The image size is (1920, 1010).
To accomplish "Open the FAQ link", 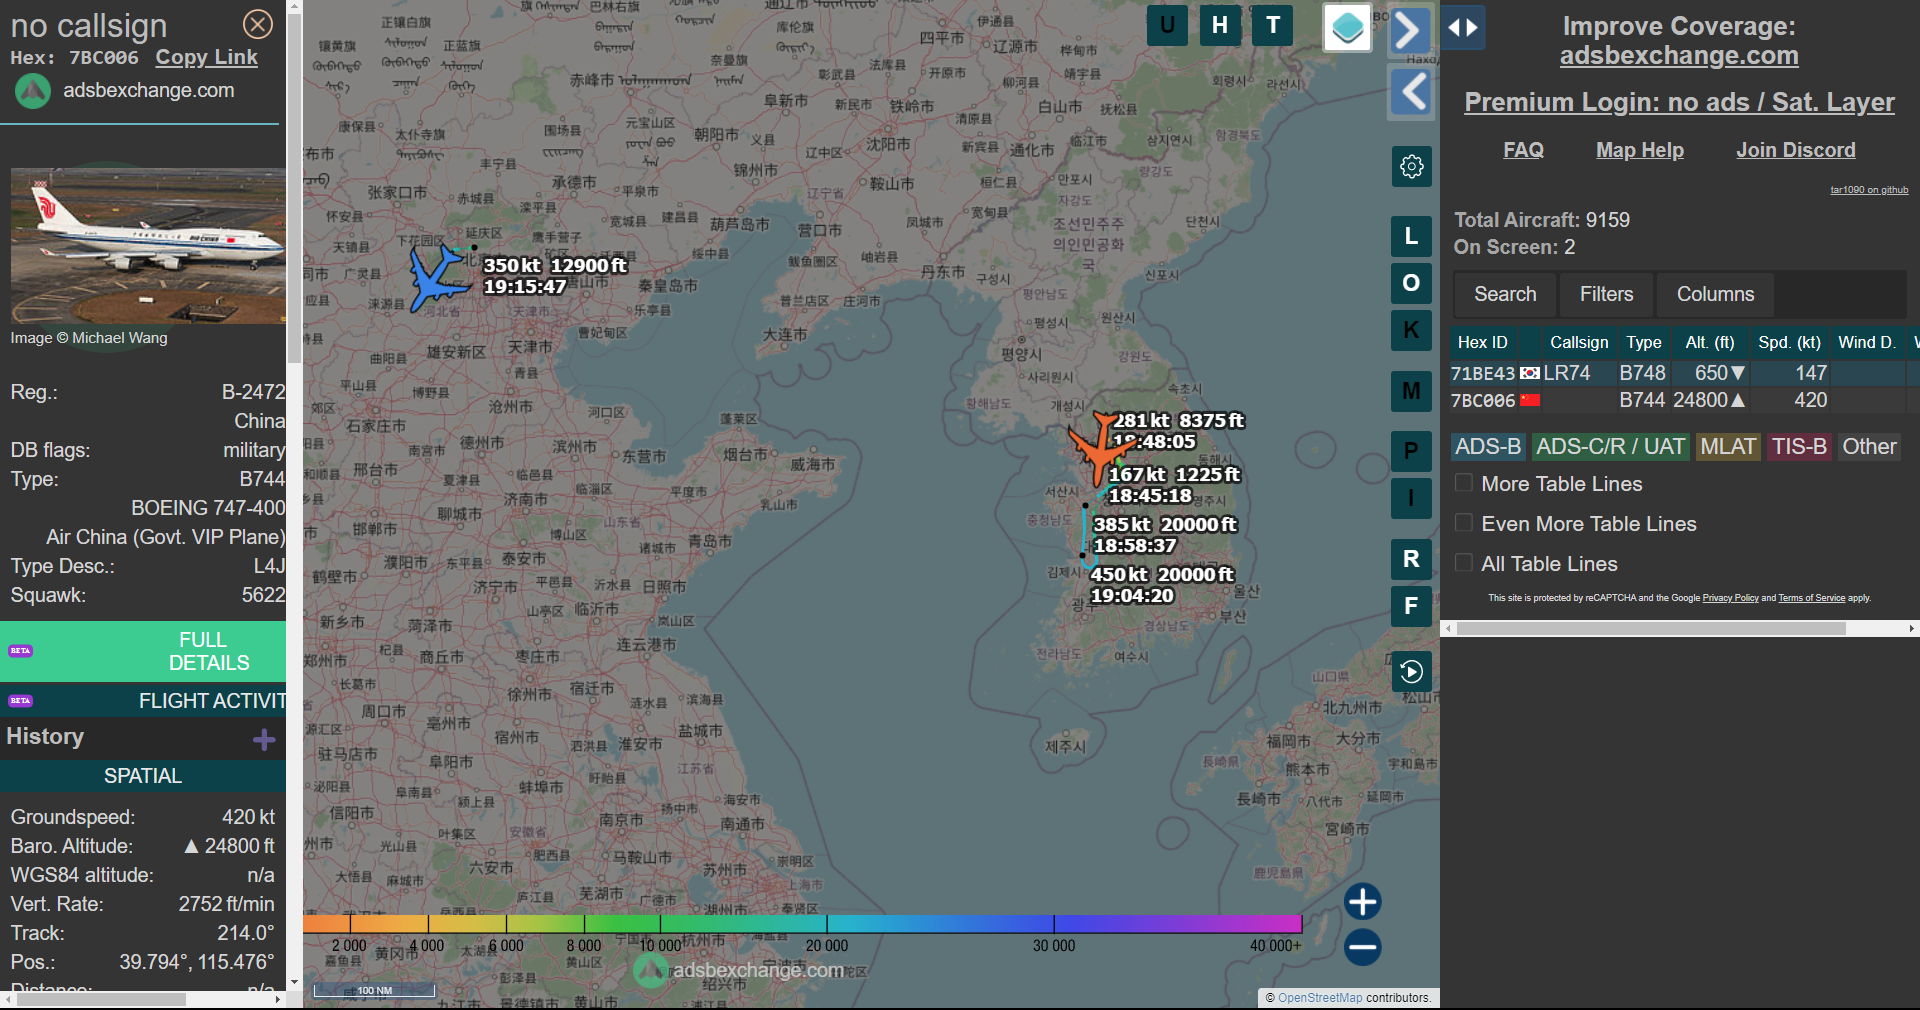I will tap(1523, 150).
